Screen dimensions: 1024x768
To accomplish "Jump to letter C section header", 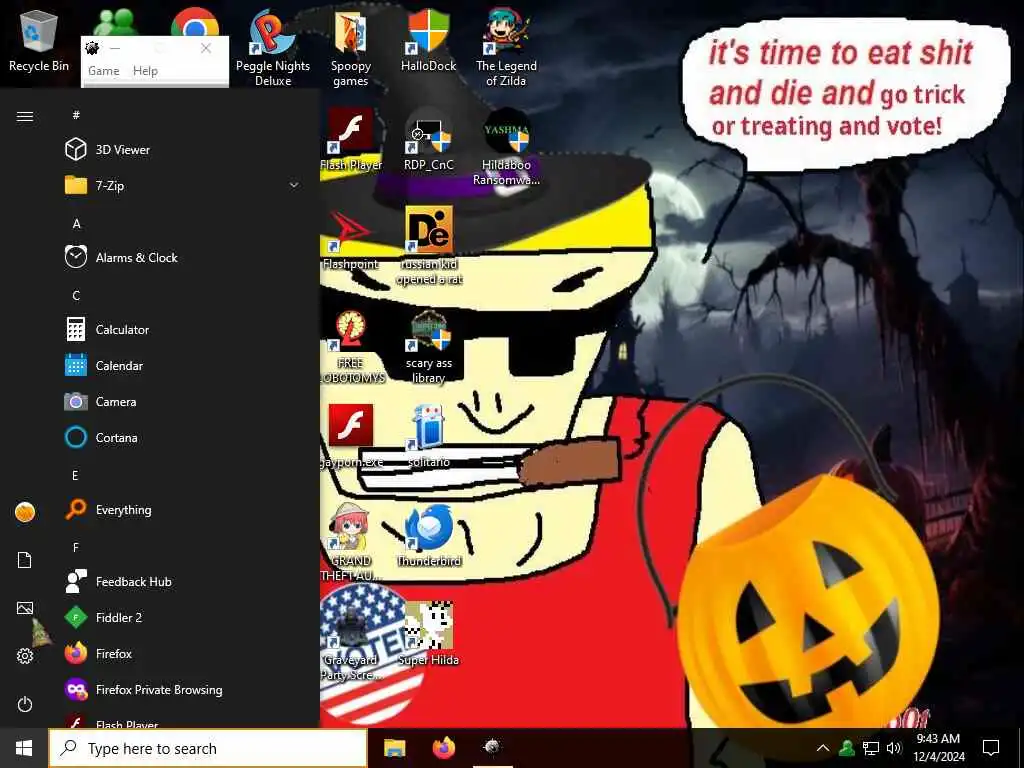I will click(x=76, y=296).
